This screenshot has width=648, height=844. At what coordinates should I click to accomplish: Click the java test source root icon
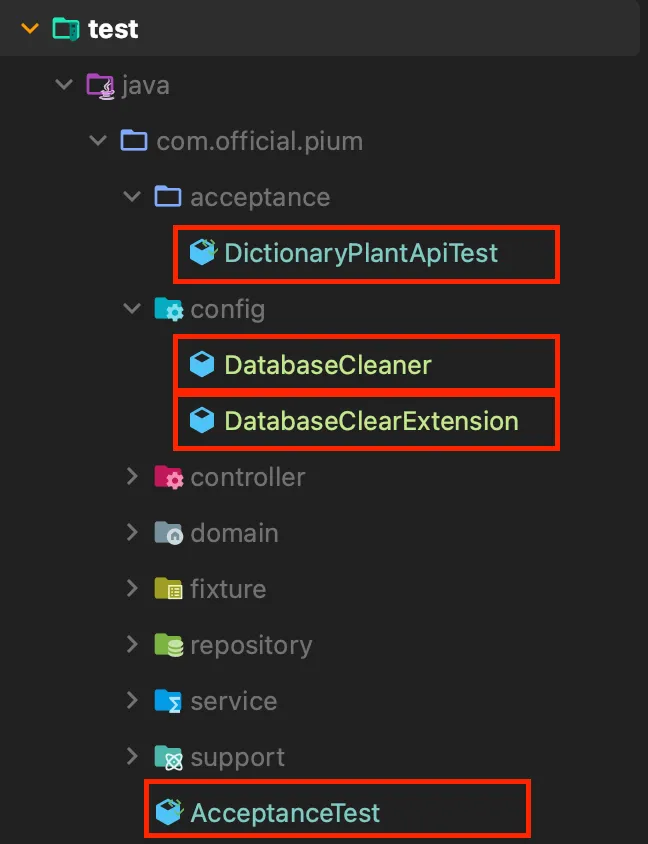[100, 85]
